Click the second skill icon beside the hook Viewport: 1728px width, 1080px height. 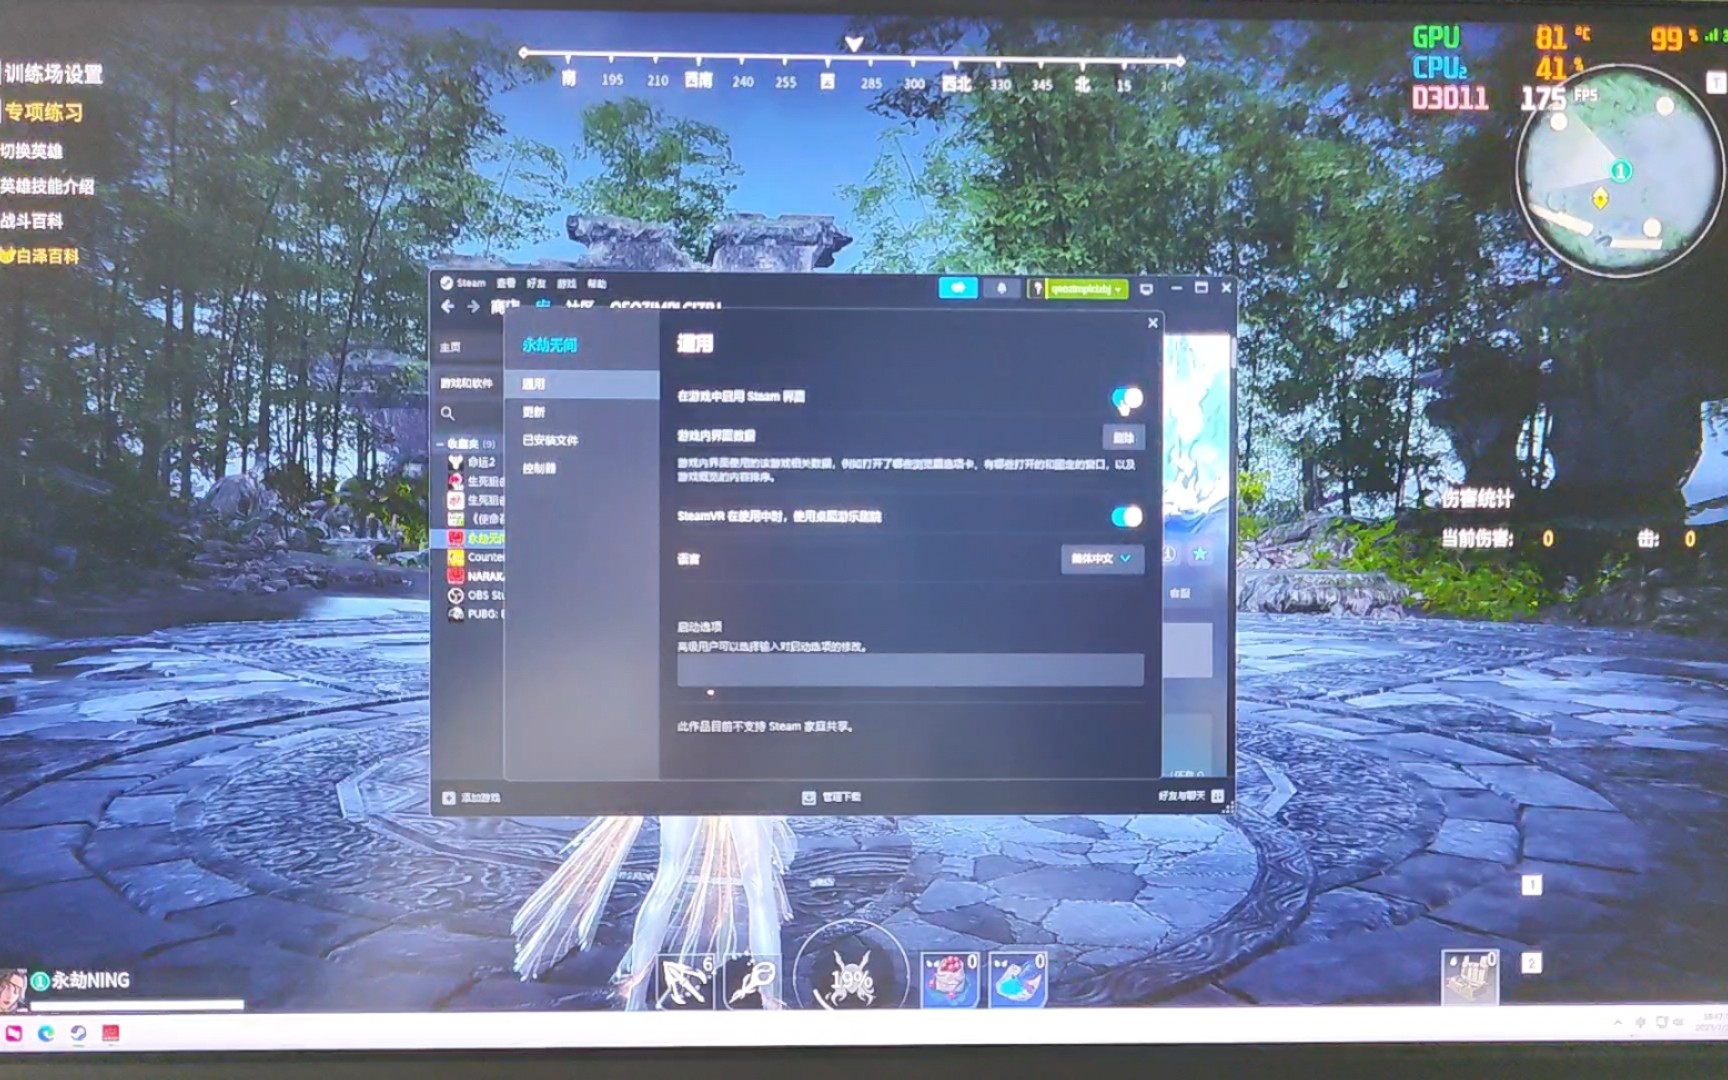click(752, 982)
